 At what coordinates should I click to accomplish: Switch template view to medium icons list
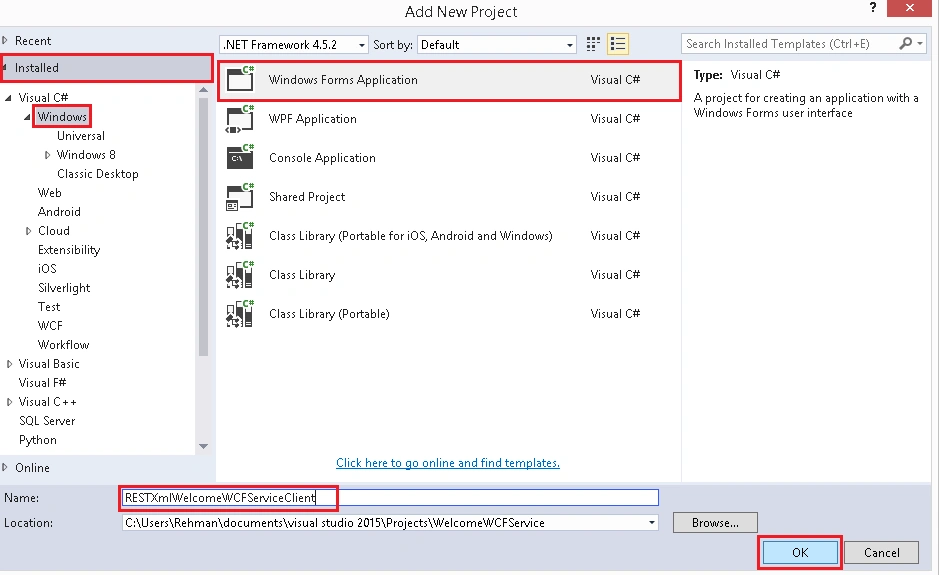(617, 44)
